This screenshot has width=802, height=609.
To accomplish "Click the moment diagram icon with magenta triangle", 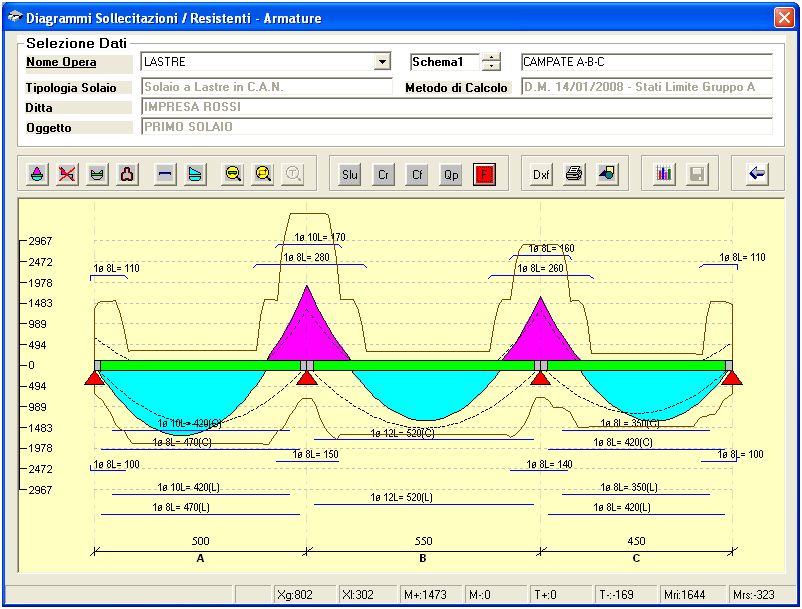I will pos(37,174).
